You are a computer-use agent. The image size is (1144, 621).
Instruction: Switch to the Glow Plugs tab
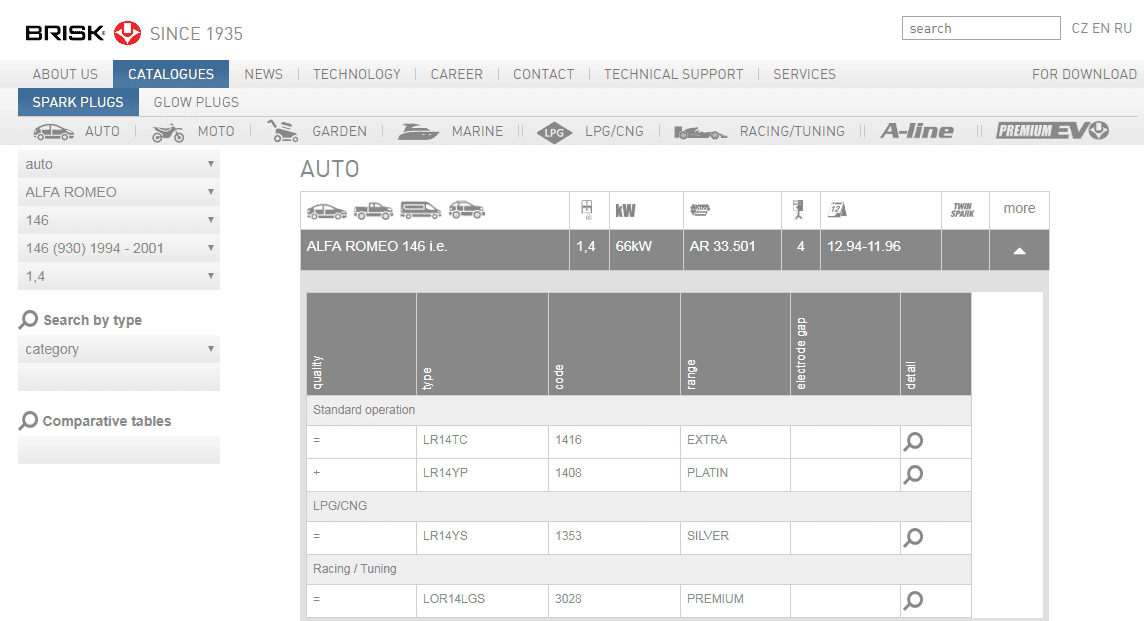[196, 102]
